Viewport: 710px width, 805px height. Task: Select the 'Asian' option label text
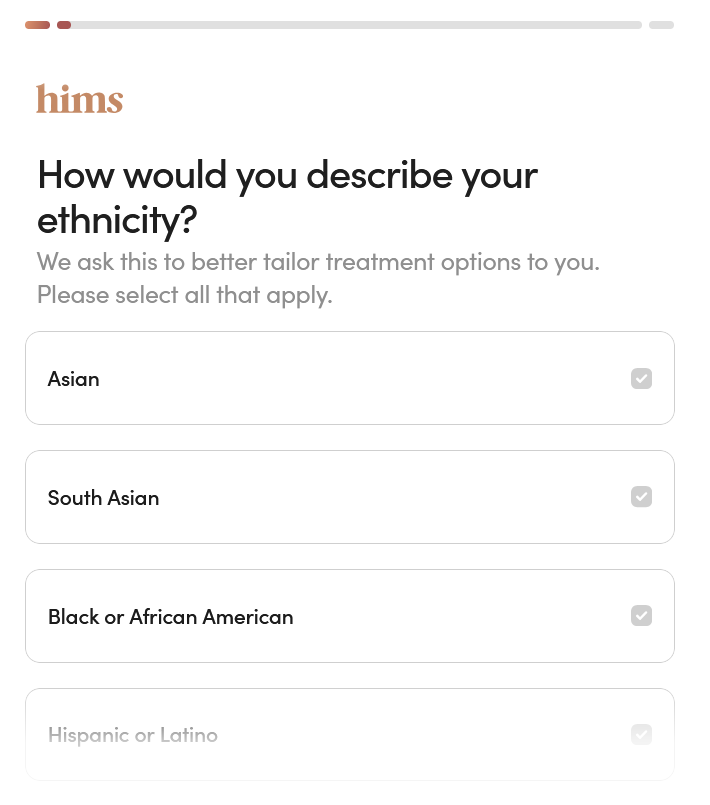pos(74,380)
